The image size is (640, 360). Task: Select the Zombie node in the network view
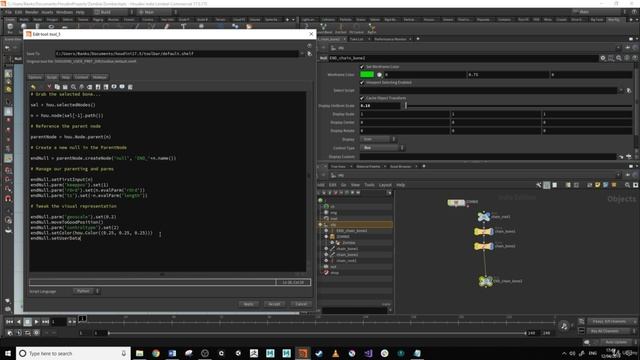point(456,202)
